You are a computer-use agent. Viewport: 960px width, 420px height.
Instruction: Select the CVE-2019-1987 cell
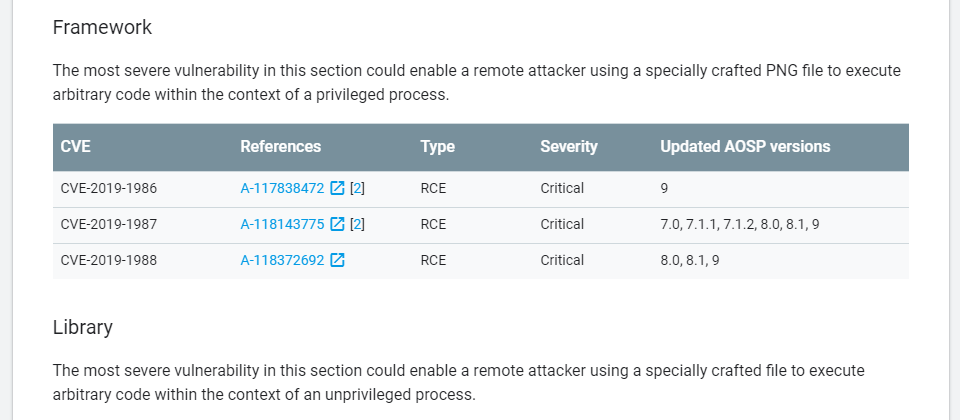pyautogui.click(x=143, y=225)
